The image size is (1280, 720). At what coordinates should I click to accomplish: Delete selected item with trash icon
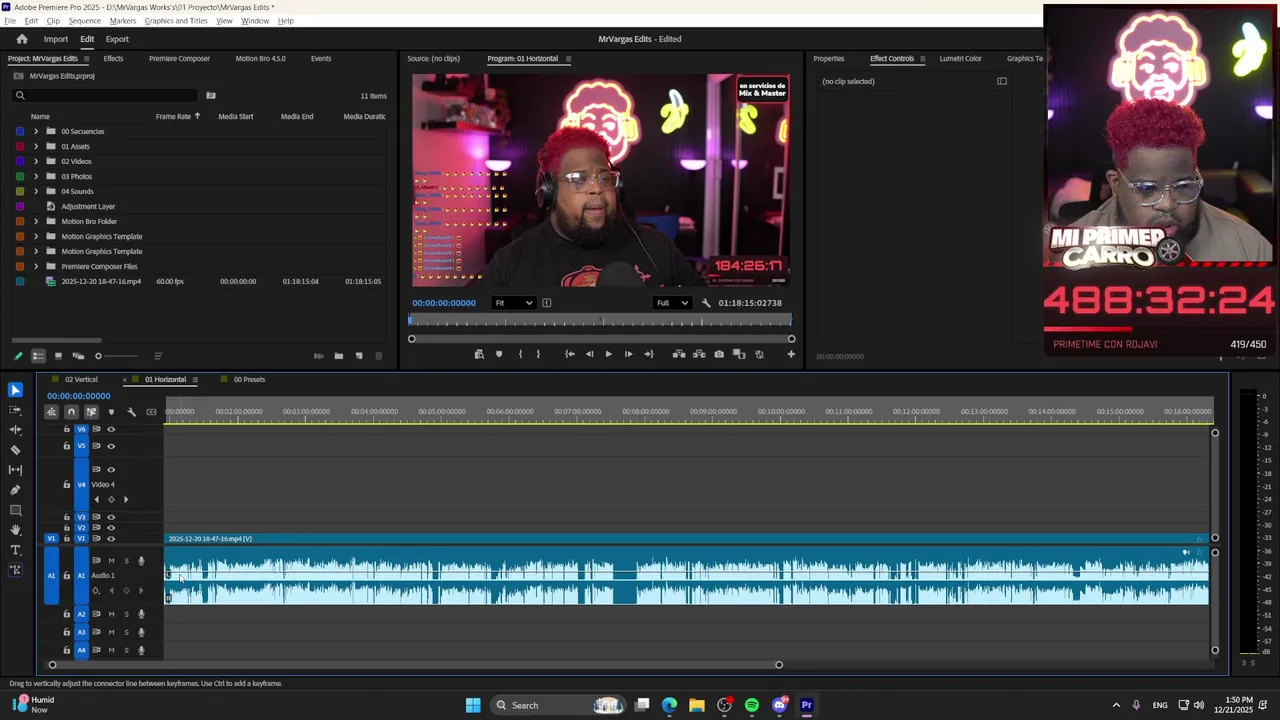pyautogui.click(x=378, y=356)
